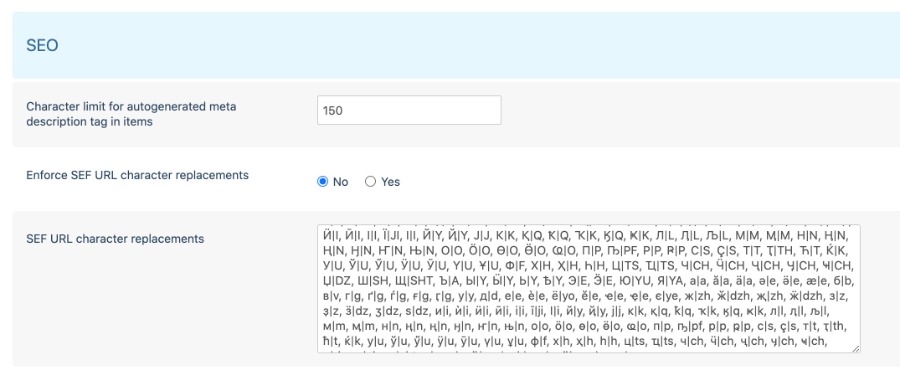Click the "Enforce SEF URL character replacements" label
The height and width of the screenshot is (379, 900).
click(137, 175)
